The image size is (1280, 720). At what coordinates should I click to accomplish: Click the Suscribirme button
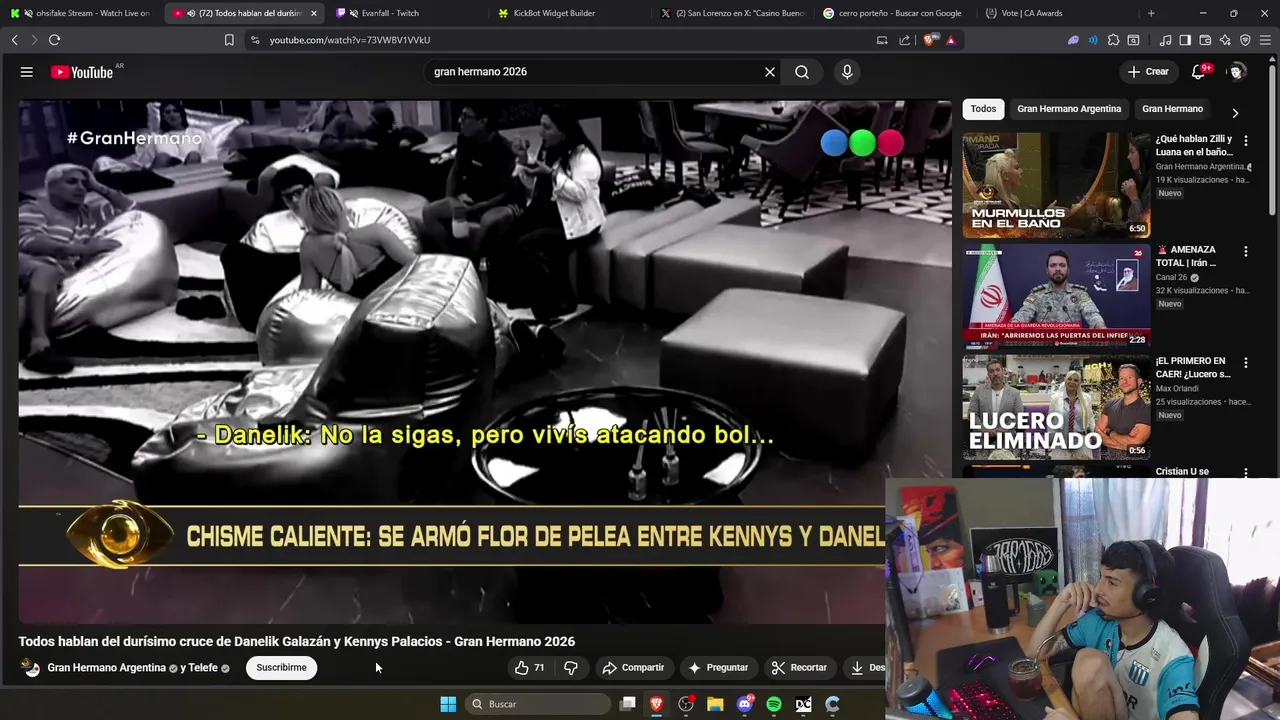(281, 668)
